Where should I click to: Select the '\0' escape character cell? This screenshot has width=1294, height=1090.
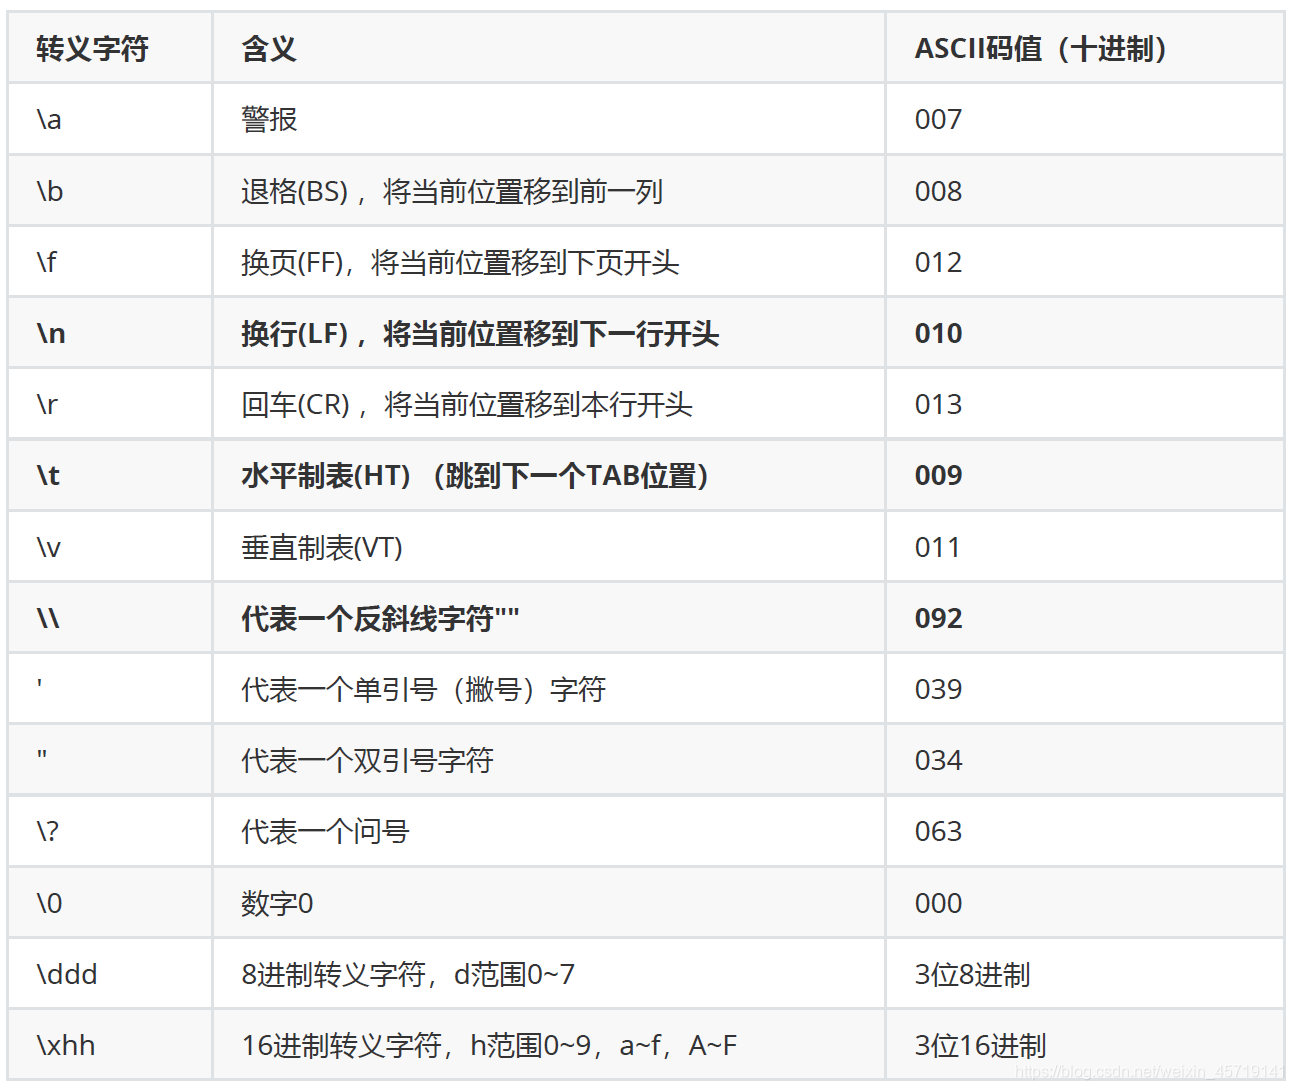(110, 903)
